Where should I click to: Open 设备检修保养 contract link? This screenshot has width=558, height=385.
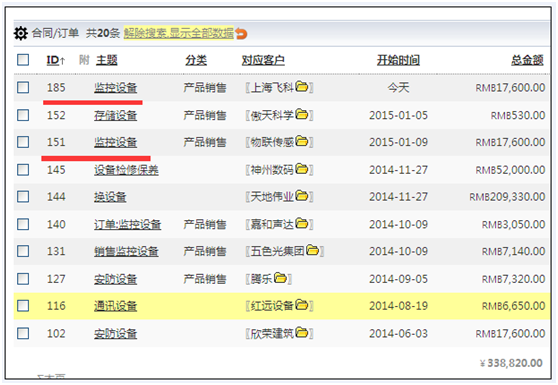[x=126, y=170]
